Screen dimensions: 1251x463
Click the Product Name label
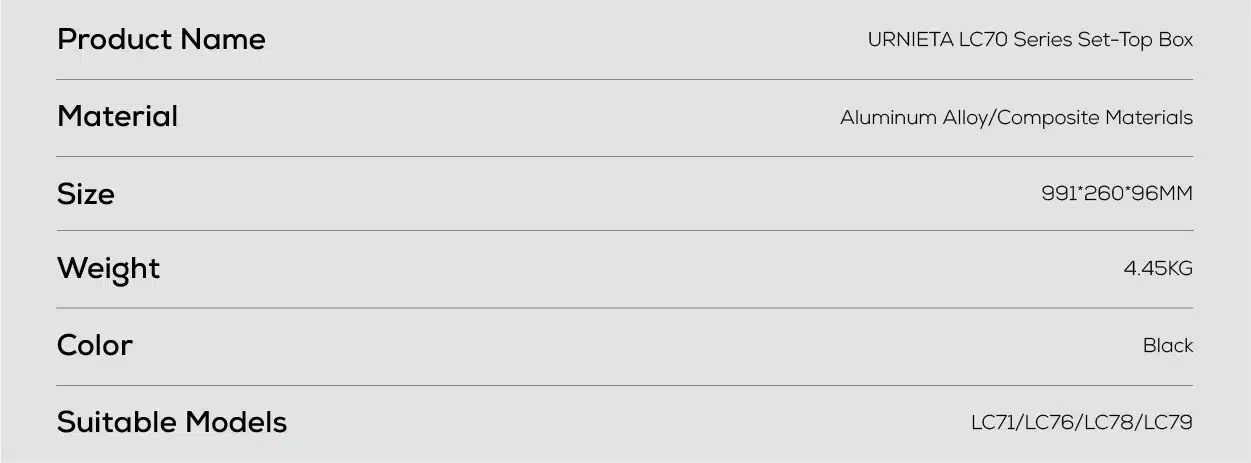pos(161,40)
